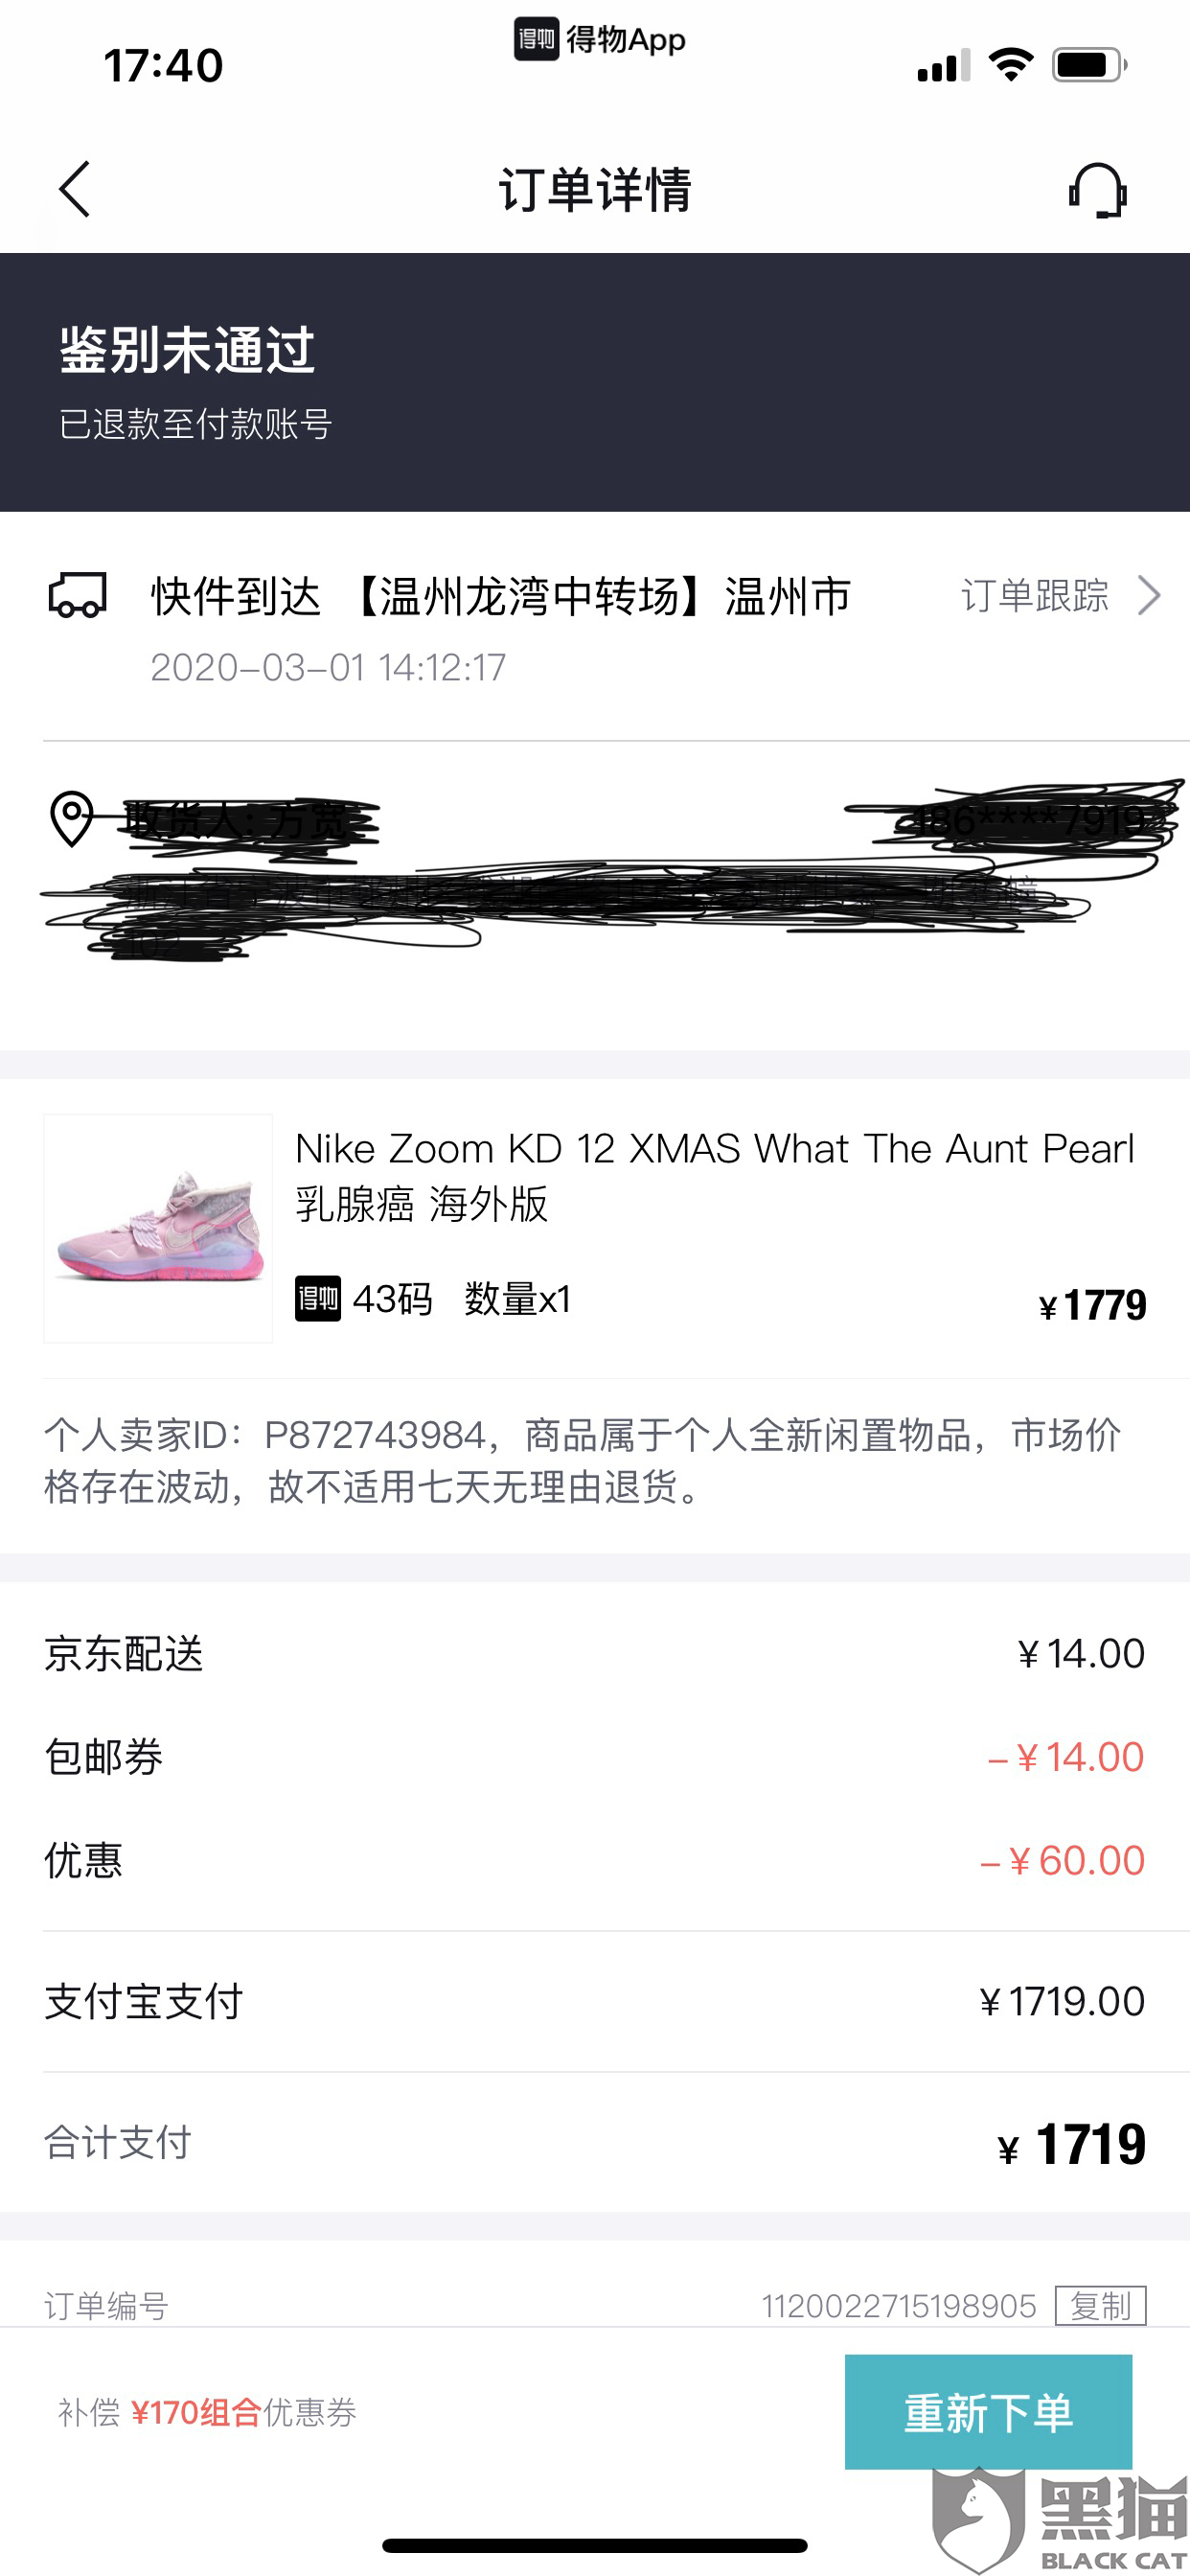The width and height of the screenshot is (1190, 2576).
Task: Copy order number with 复制 button
Action: [x=1100, y=2305]
